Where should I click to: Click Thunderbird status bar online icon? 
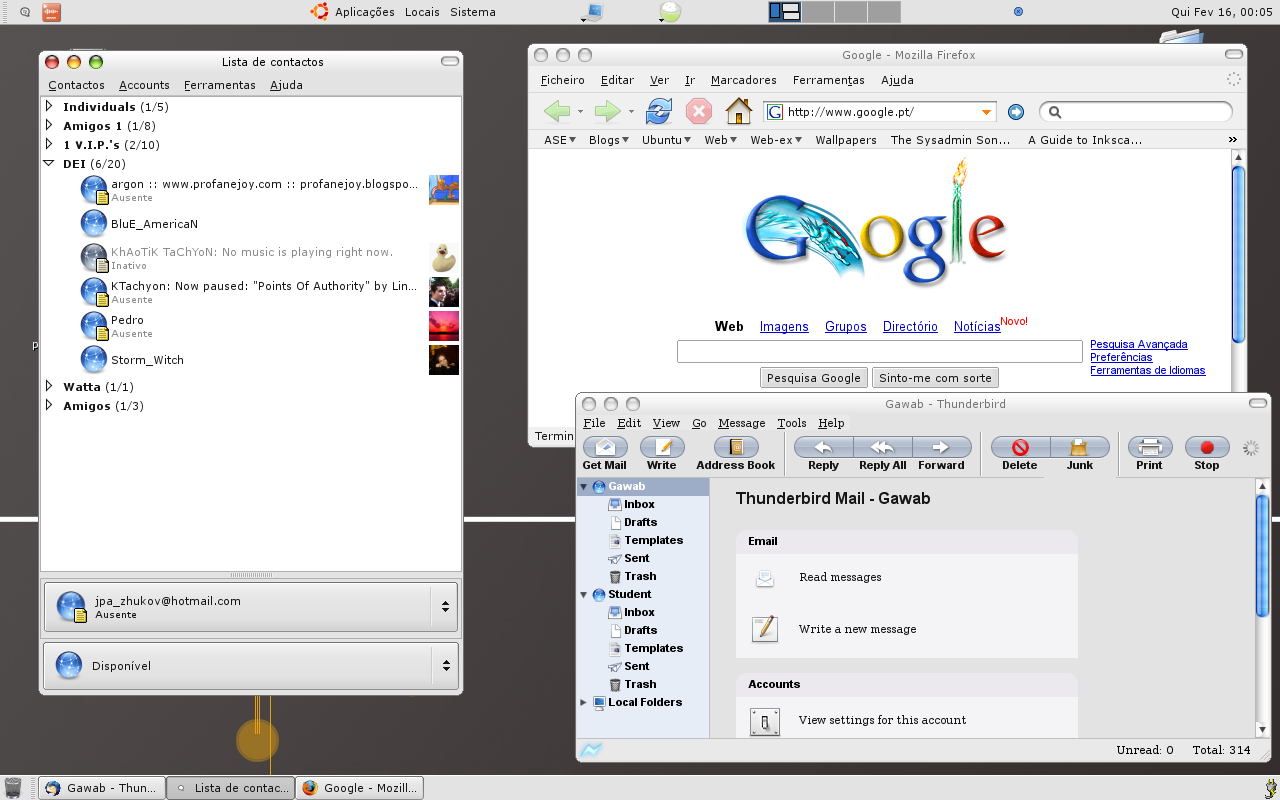[591, 750]
